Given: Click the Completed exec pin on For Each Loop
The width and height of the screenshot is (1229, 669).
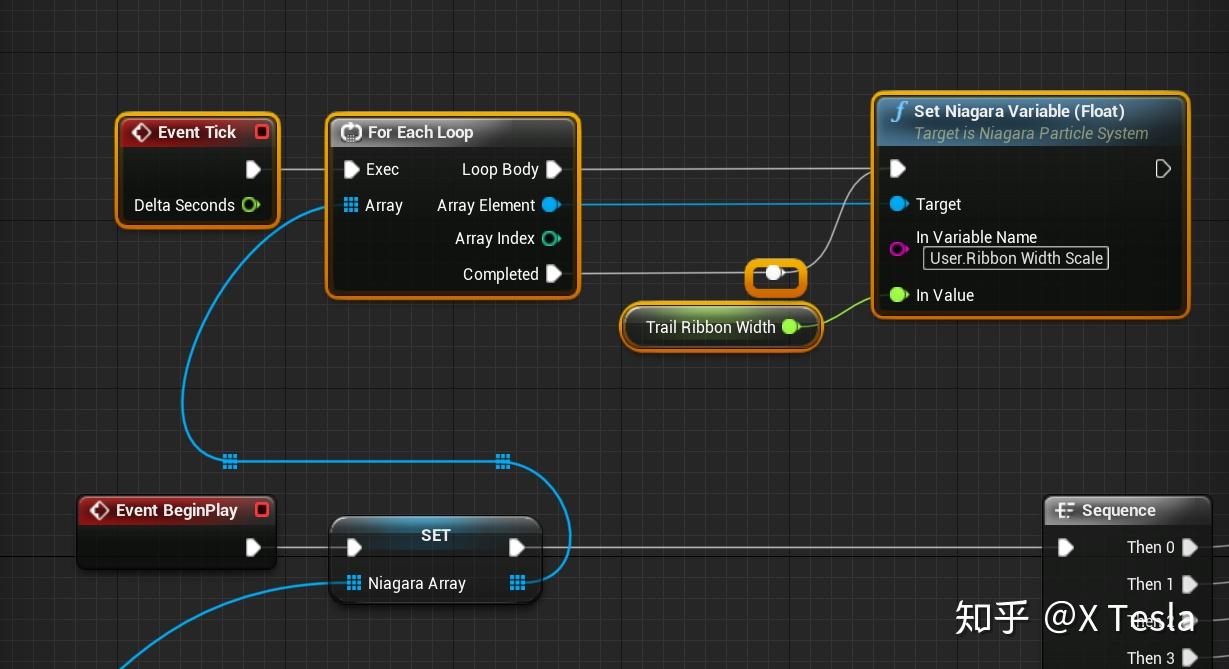Looking at the screenshot, I should pos(554,273).
